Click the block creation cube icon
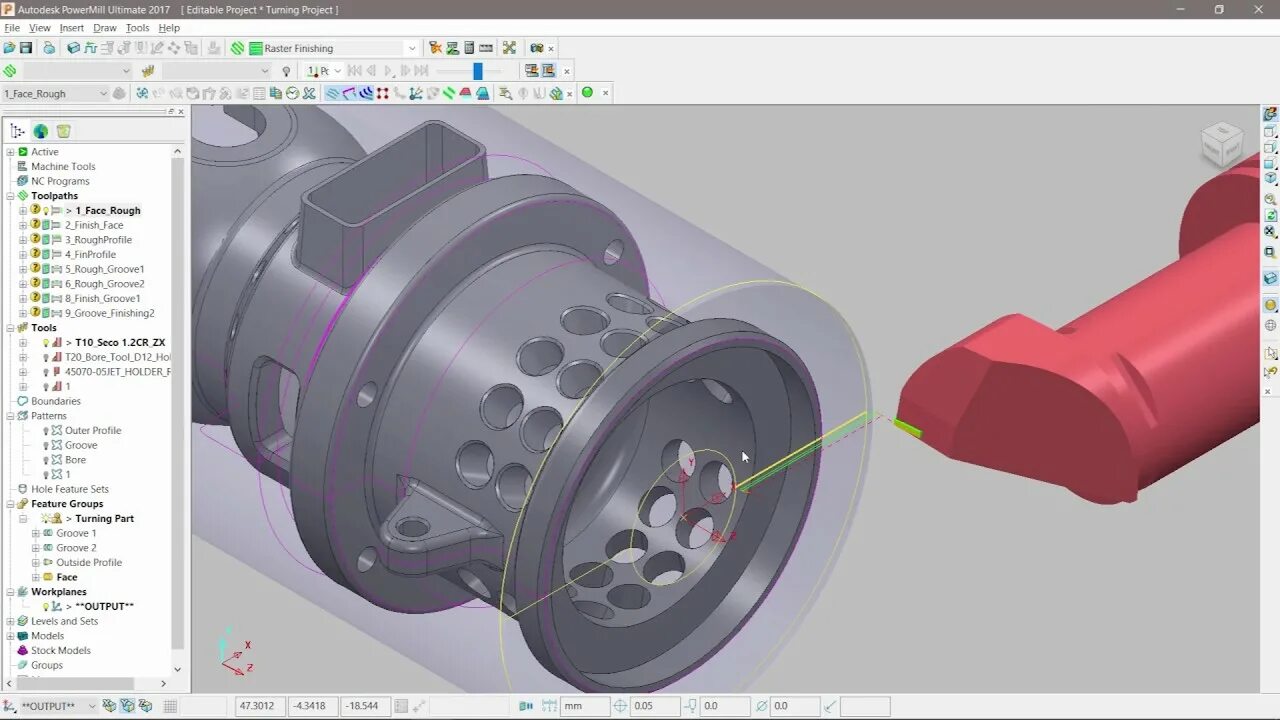 (x=73, y=48)
